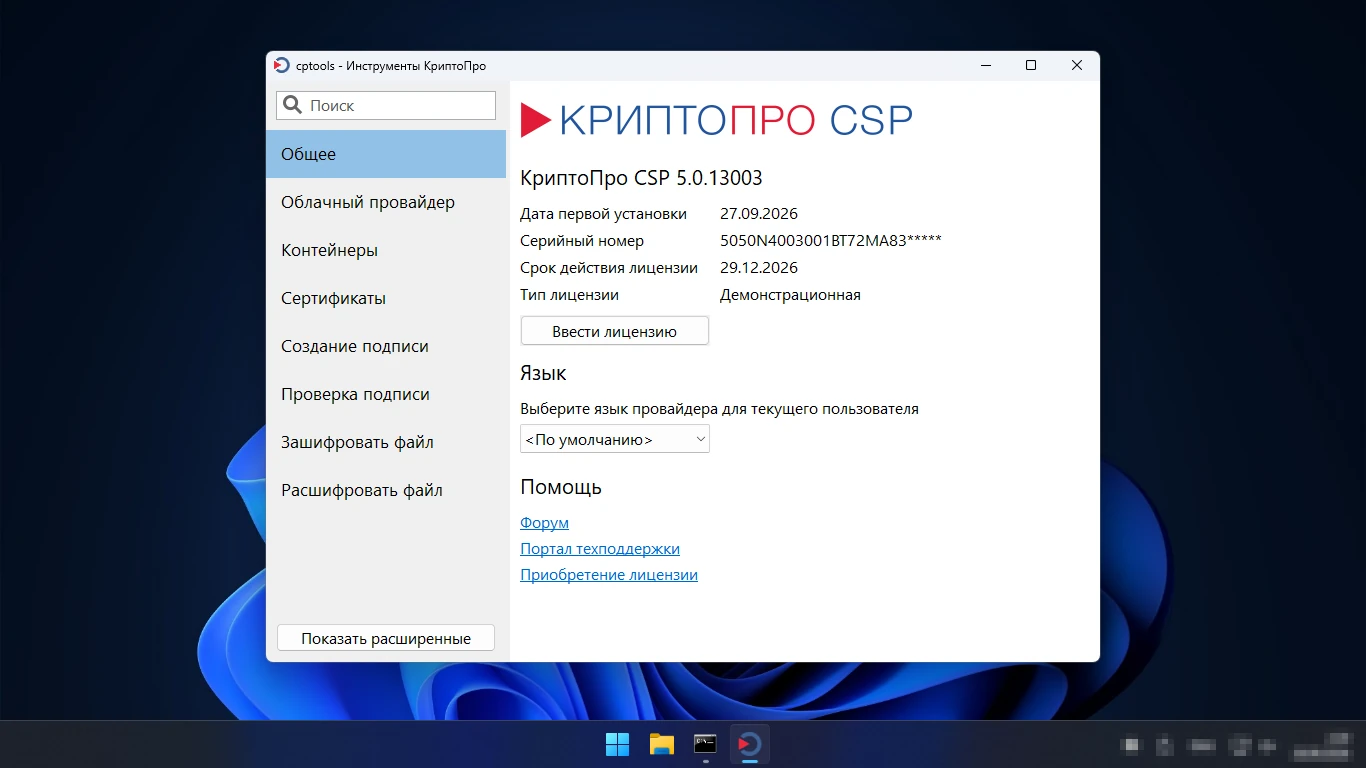Click the КриптоПро CSP 5.0.13003 version heading

[x=641, y=178]
